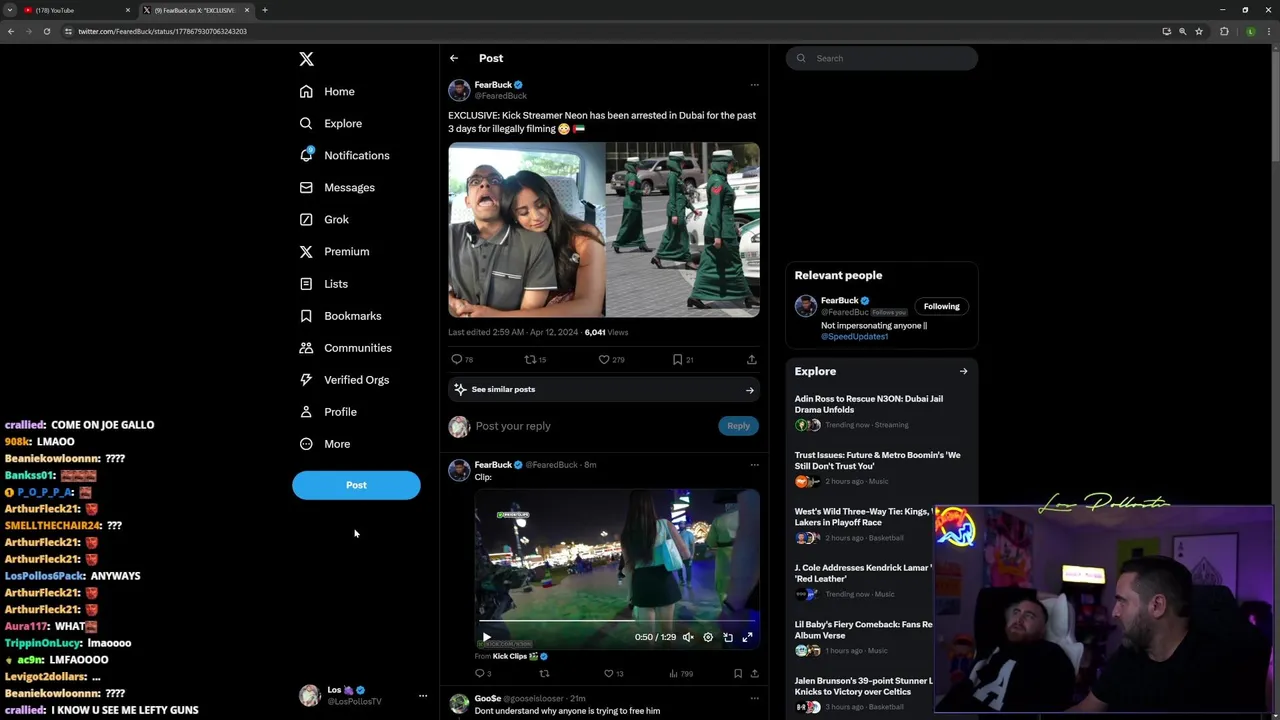
Task: Go back with the Post header arrow
Action: [x=454, y=58]
